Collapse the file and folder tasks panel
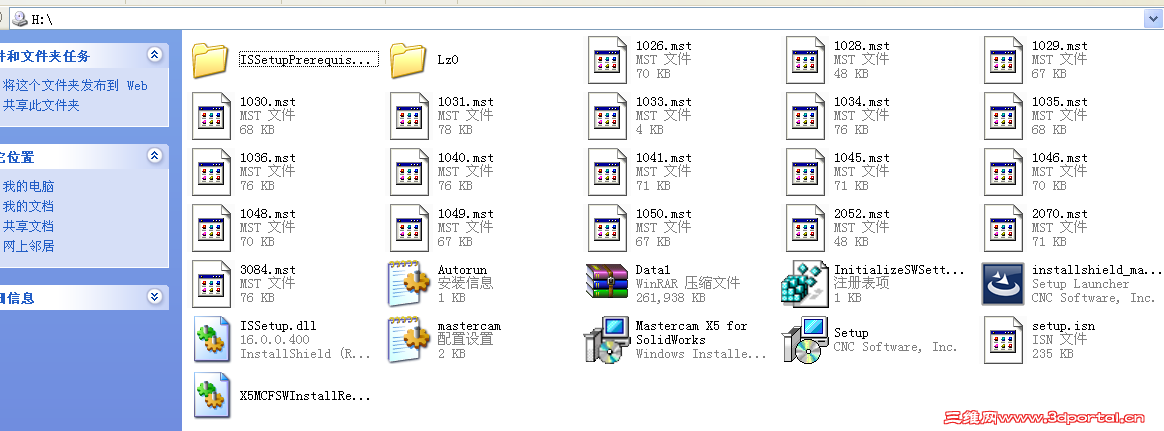Image resolution: width=1164 pixels, height=431 pixels. click(154, 54)
